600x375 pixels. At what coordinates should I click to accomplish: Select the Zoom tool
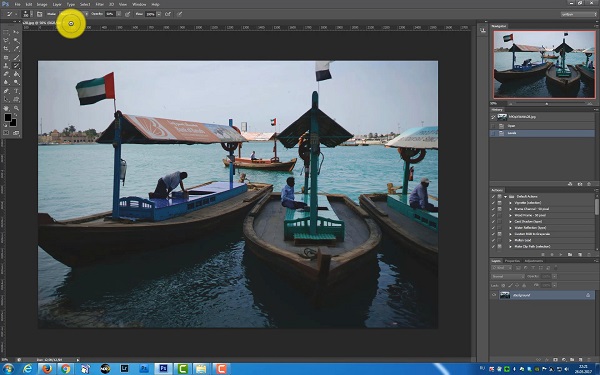(16, 108)
